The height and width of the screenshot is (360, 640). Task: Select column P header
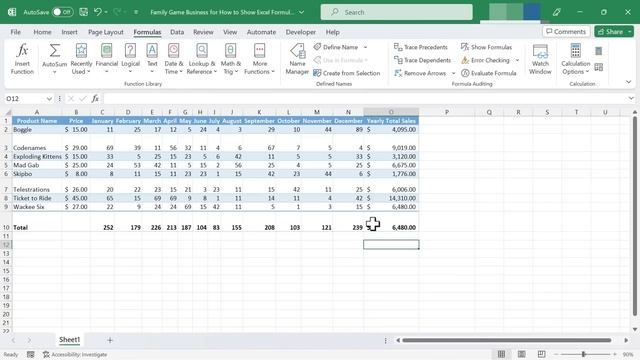coord(447,112)
